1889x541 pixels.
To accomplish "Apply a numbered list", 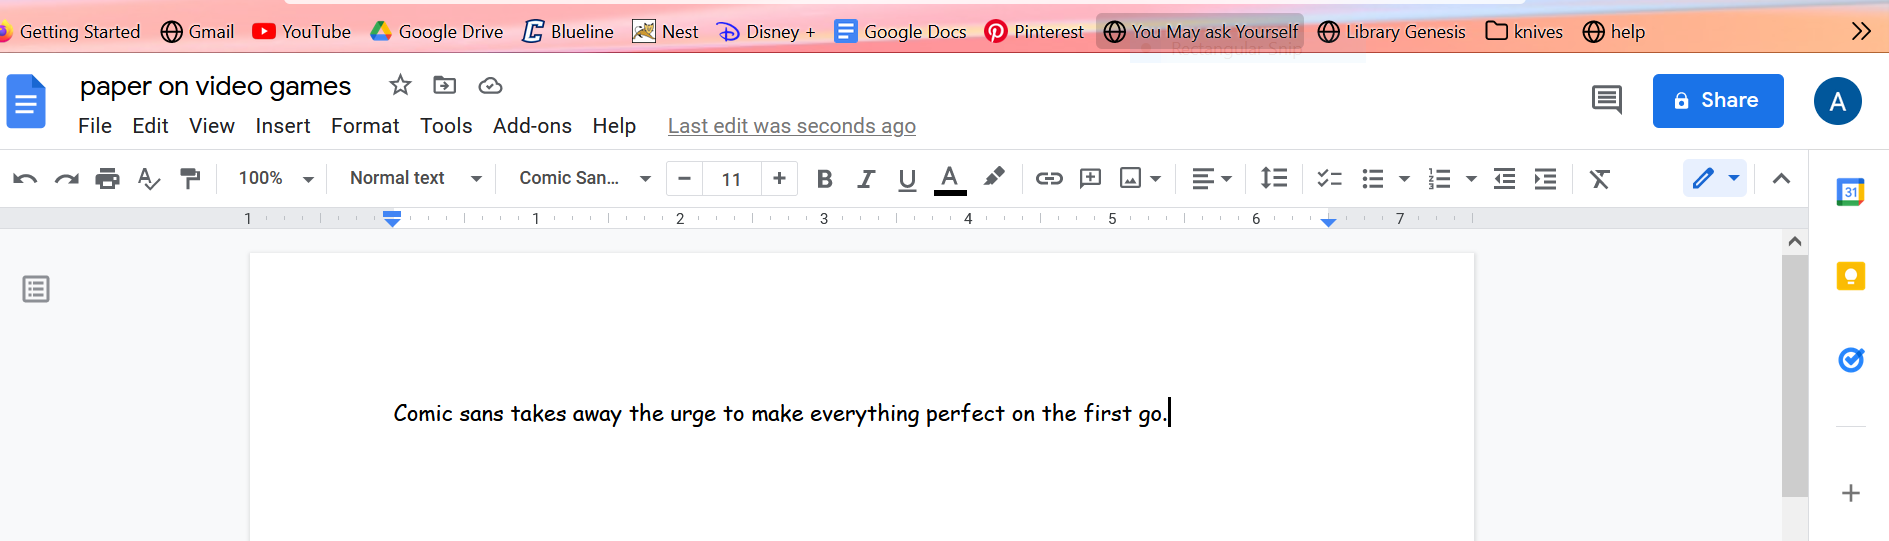I will point(1439,179).
